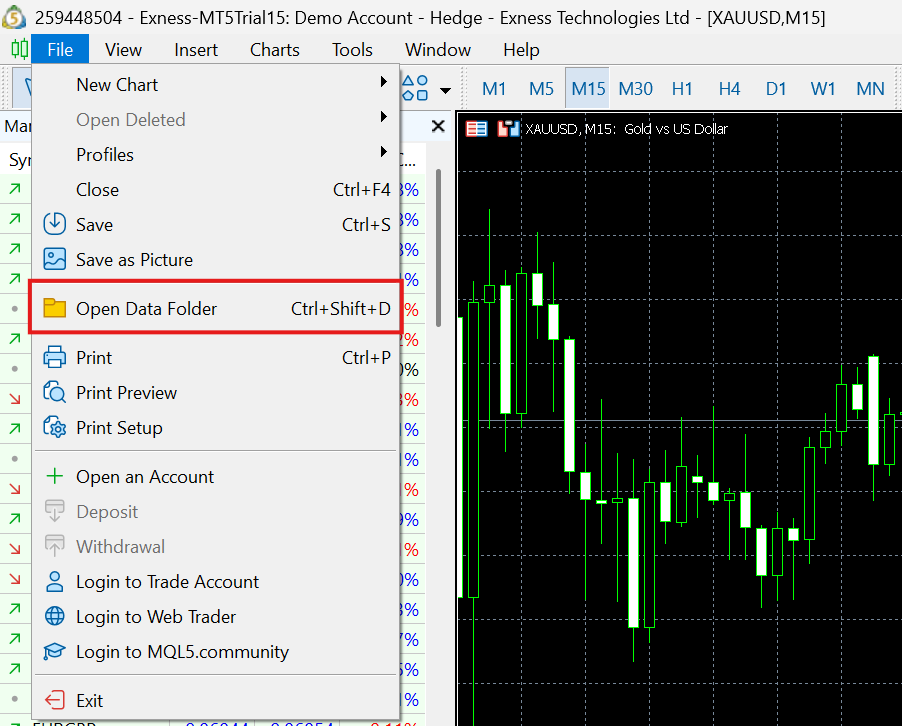
Task: Switch chart timeframe to H1
Action: click(682, 88)
